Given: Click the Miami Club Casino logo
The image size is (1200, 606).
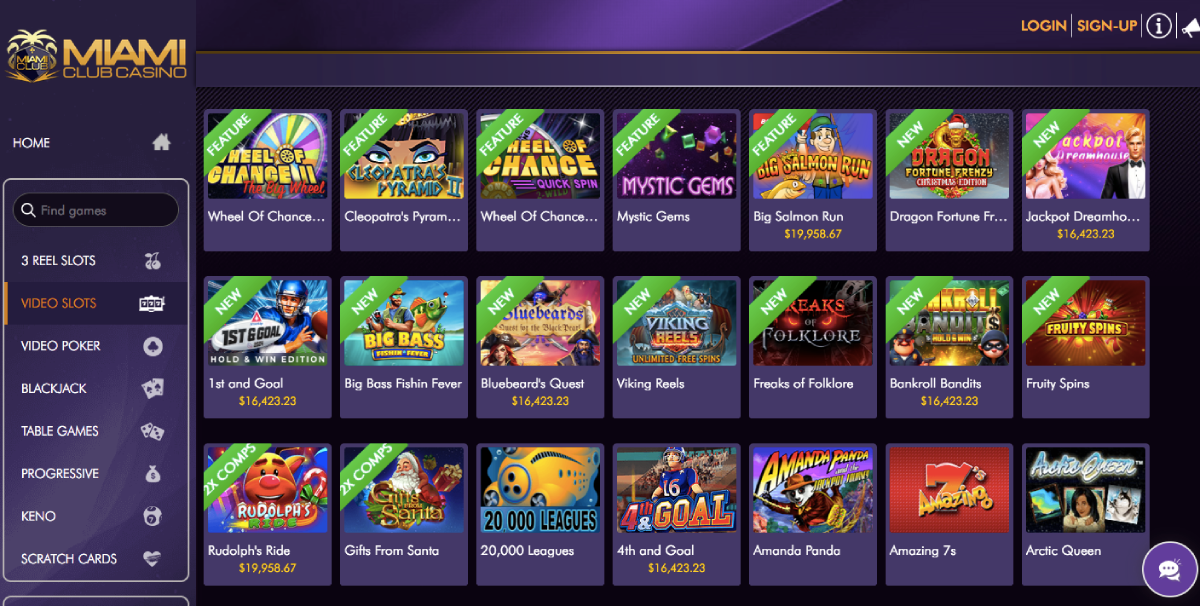Looking at the screenshot, I should (97, 55).
